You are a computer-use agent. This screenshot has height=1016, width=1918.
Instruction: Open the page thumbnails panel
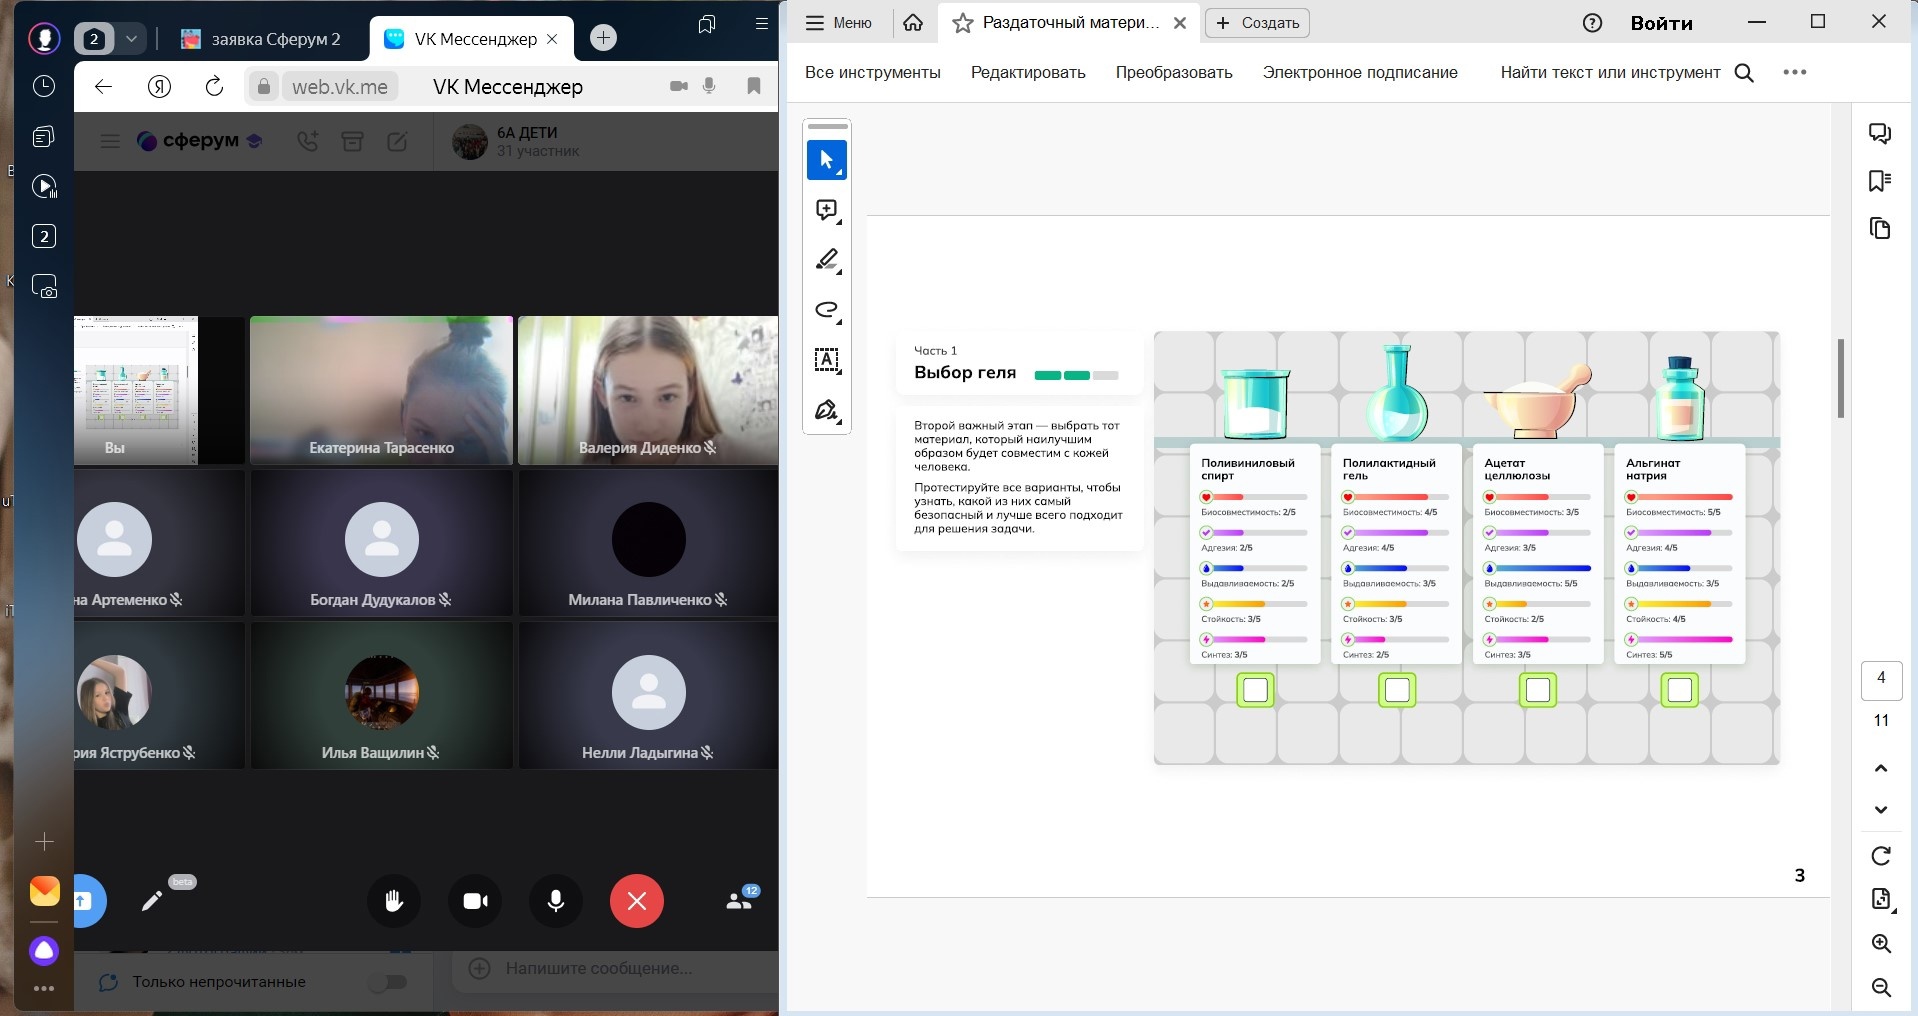tap(1880, 228)
